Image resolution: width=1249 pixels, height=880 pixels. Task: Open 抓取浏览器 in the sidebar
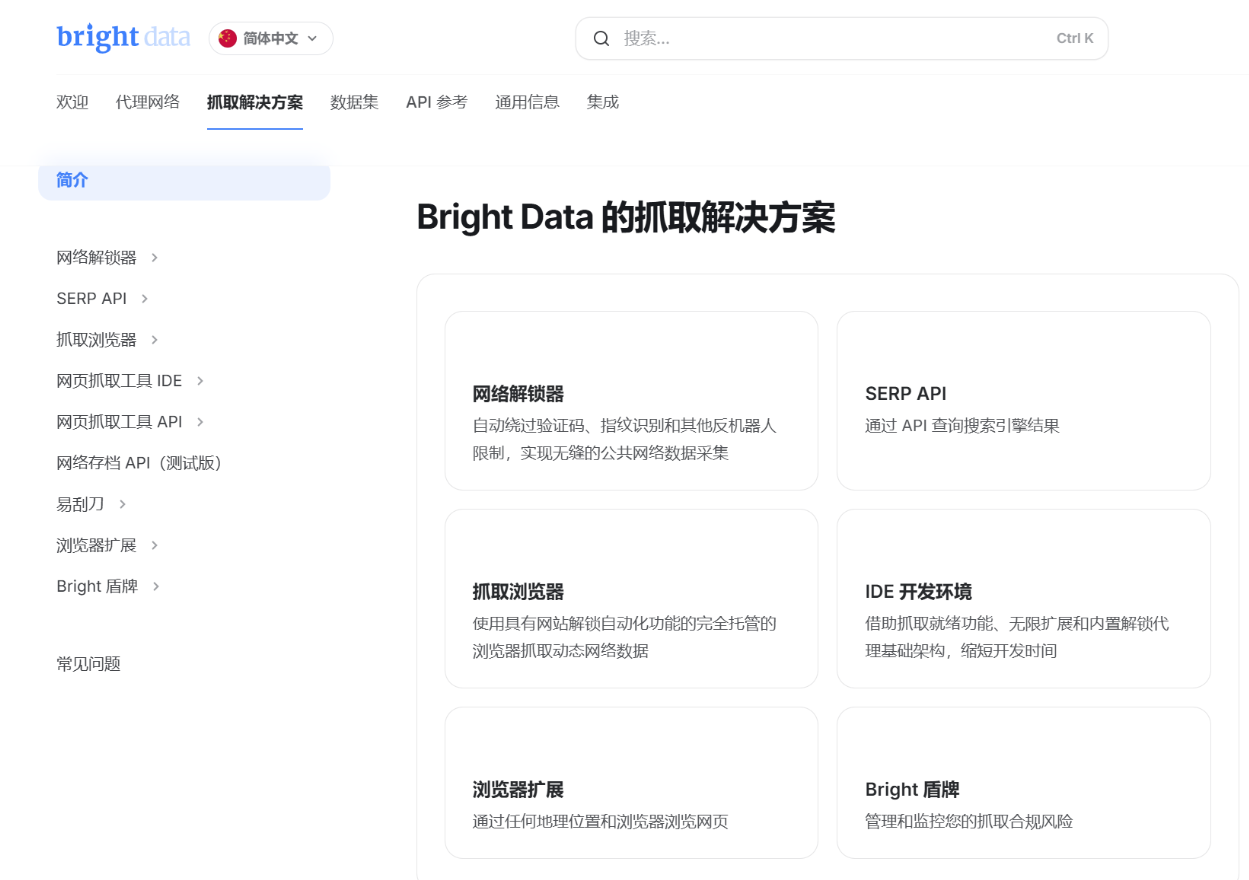tap(96, 340)
